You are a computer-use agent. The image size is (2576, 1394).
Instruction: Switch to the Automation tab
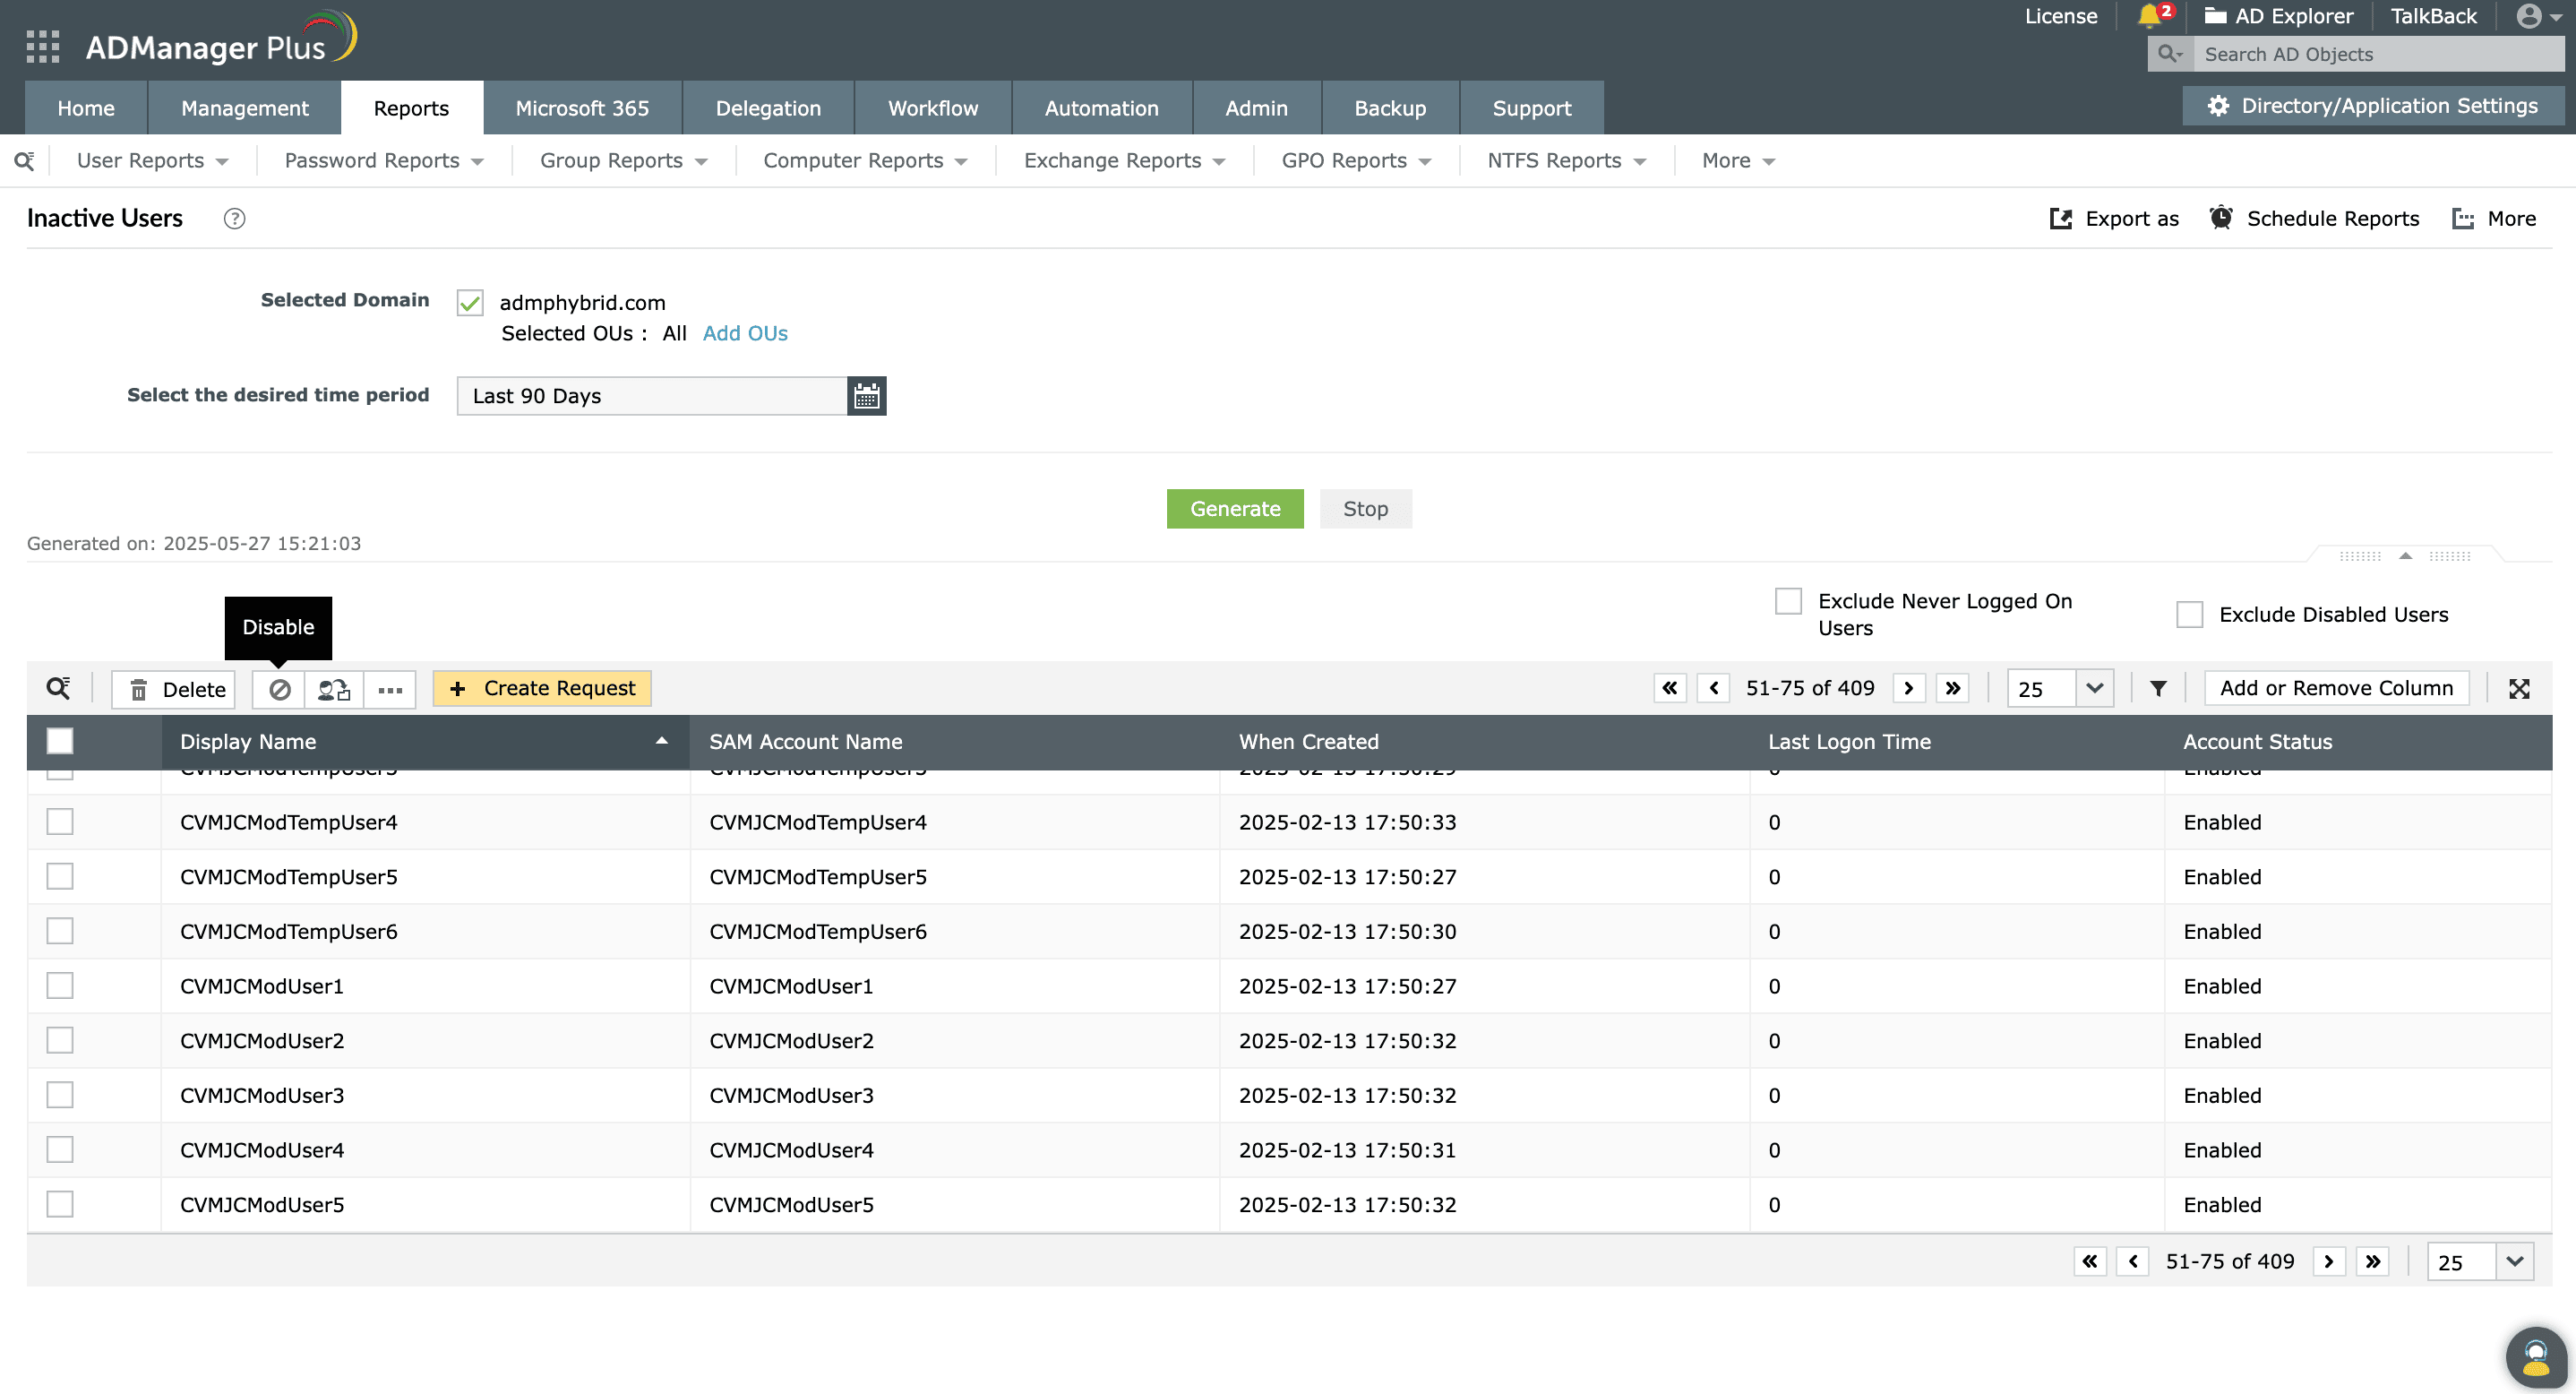coord(1101,108)
